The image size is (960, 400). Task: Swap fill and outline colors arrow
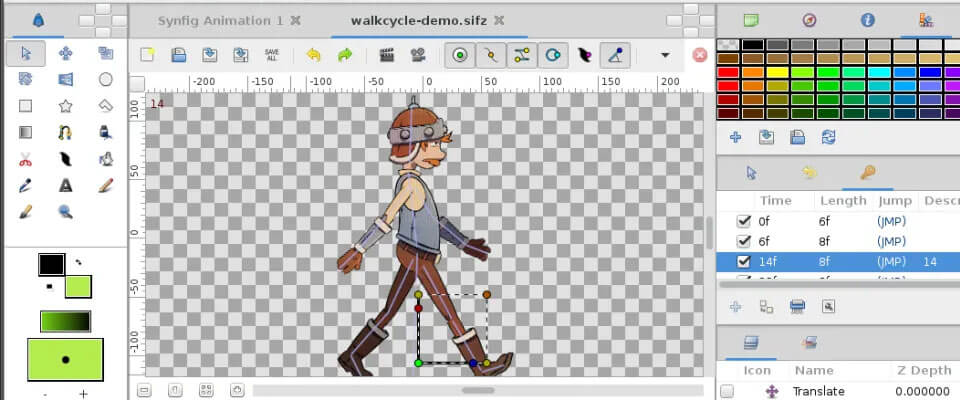[x=78, y=263]
